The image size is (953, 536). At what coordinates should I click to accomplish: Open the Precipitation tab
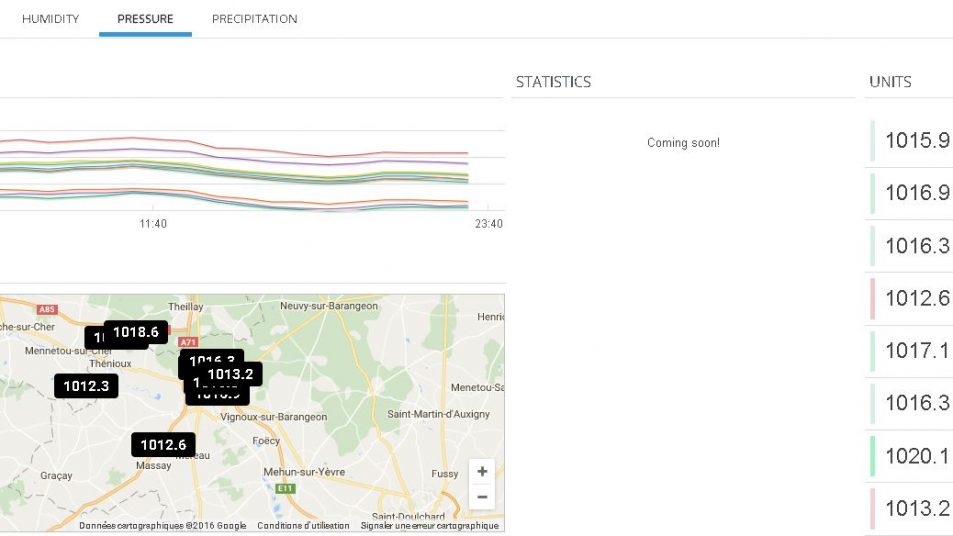[x=254, y=19]
